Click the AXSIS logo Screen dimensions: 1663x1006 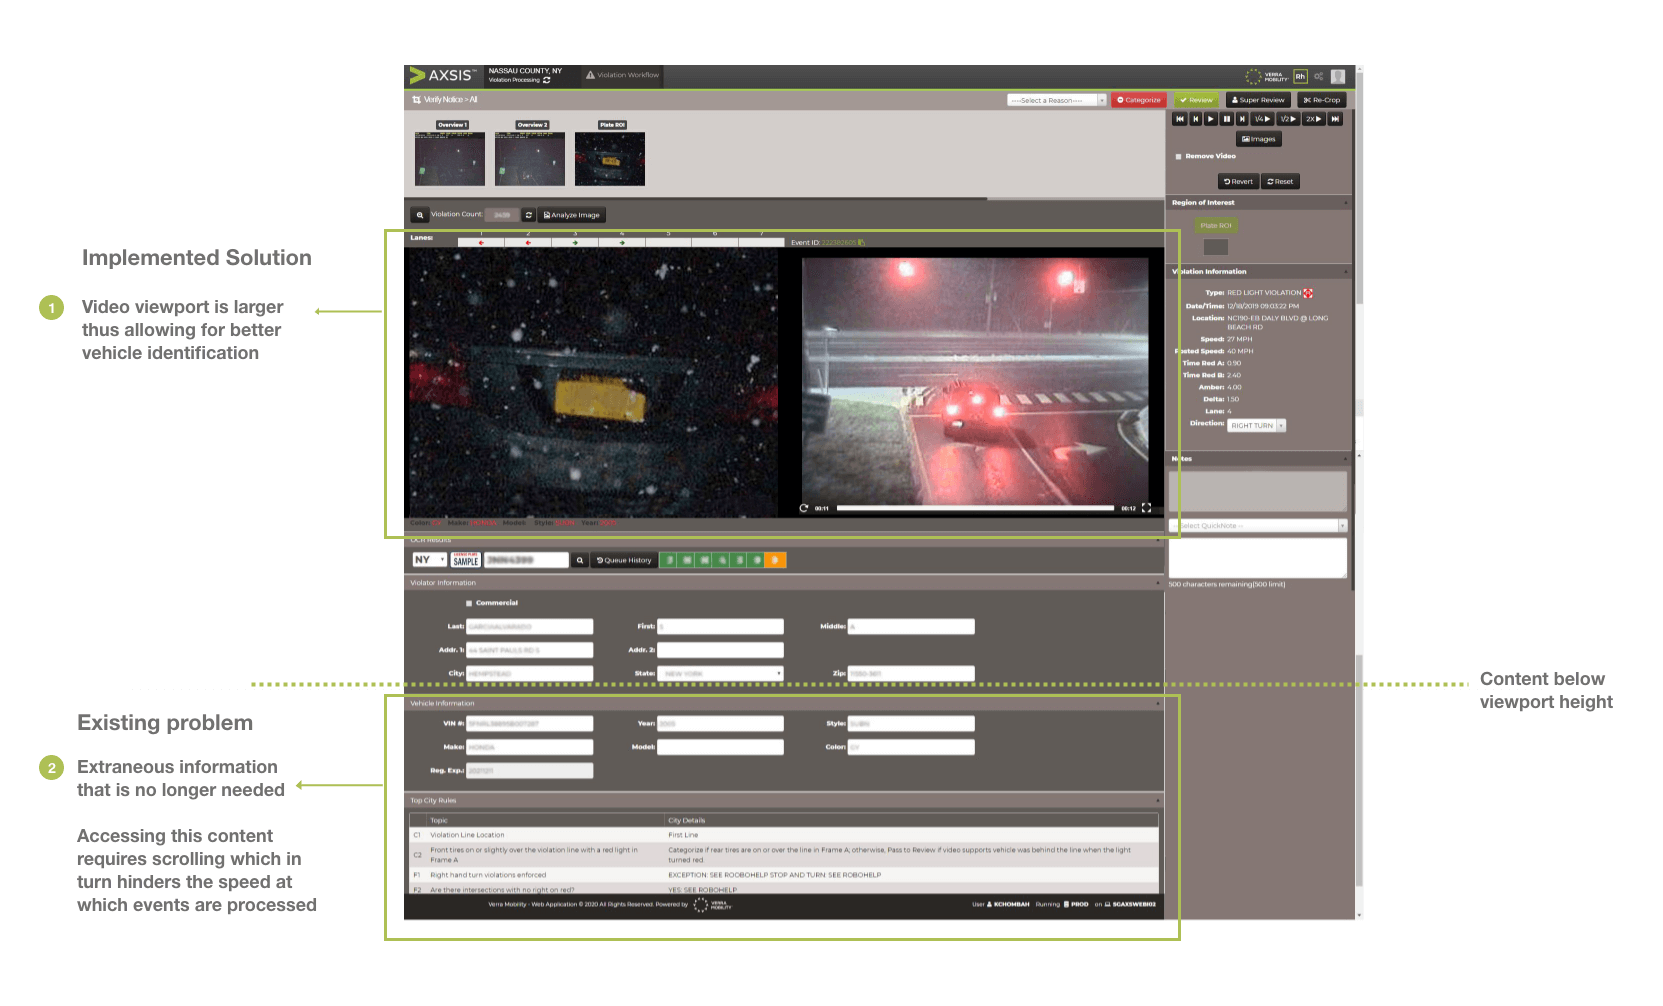[x=442, y=76]
